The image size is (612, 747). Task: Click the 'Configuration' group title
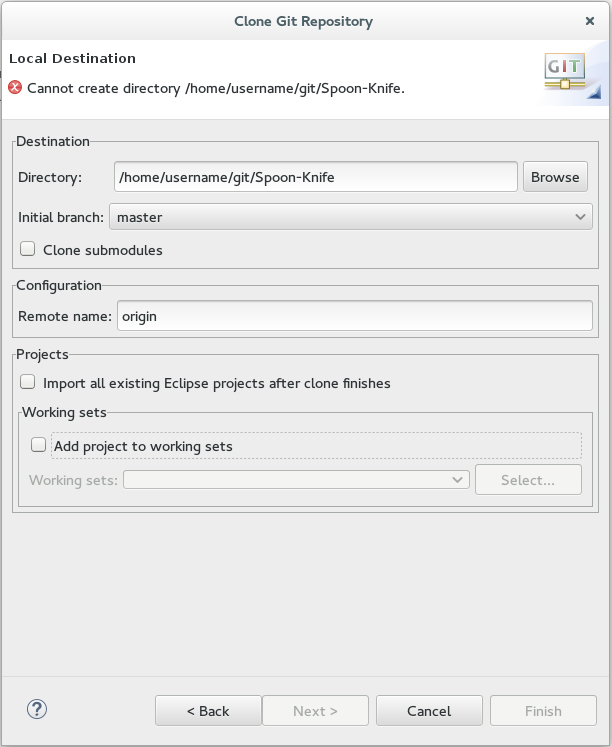point(59,285)
